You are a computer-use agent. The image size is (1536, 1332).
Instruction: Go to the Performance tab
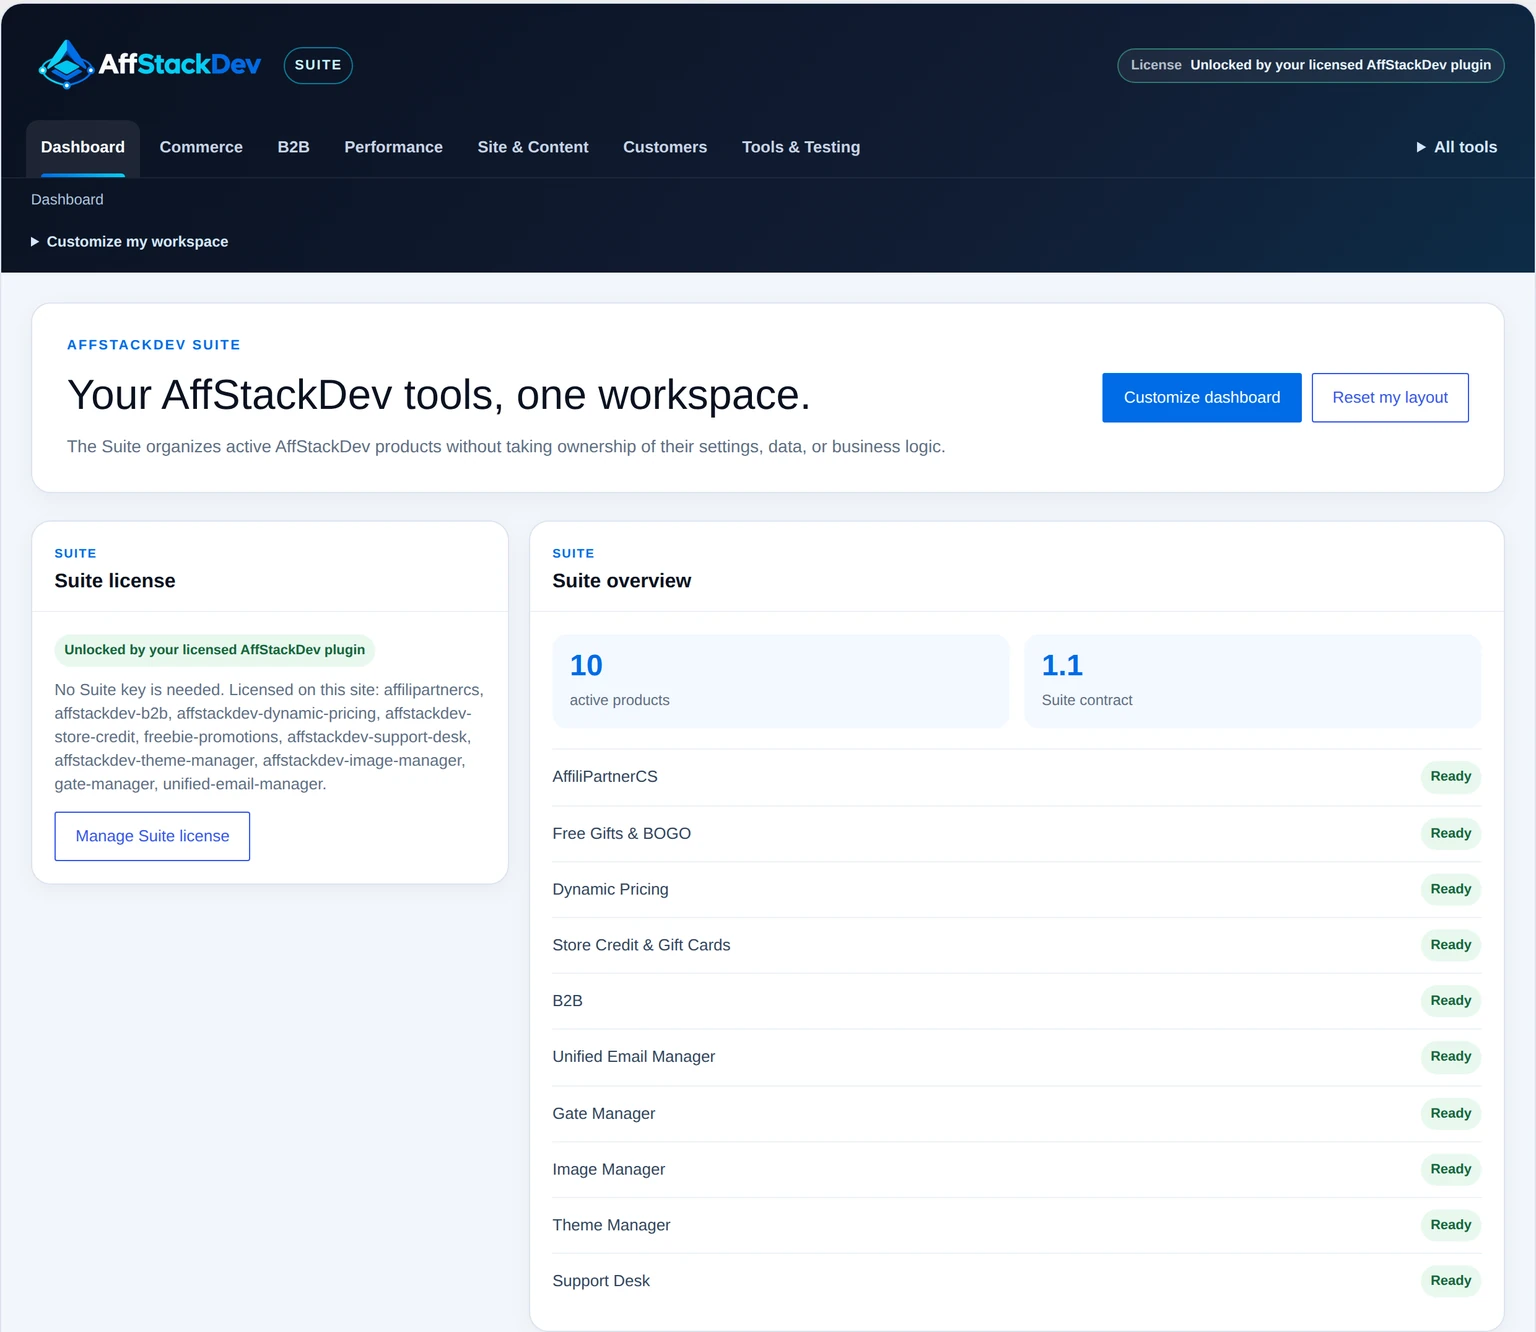pos(394,147)
